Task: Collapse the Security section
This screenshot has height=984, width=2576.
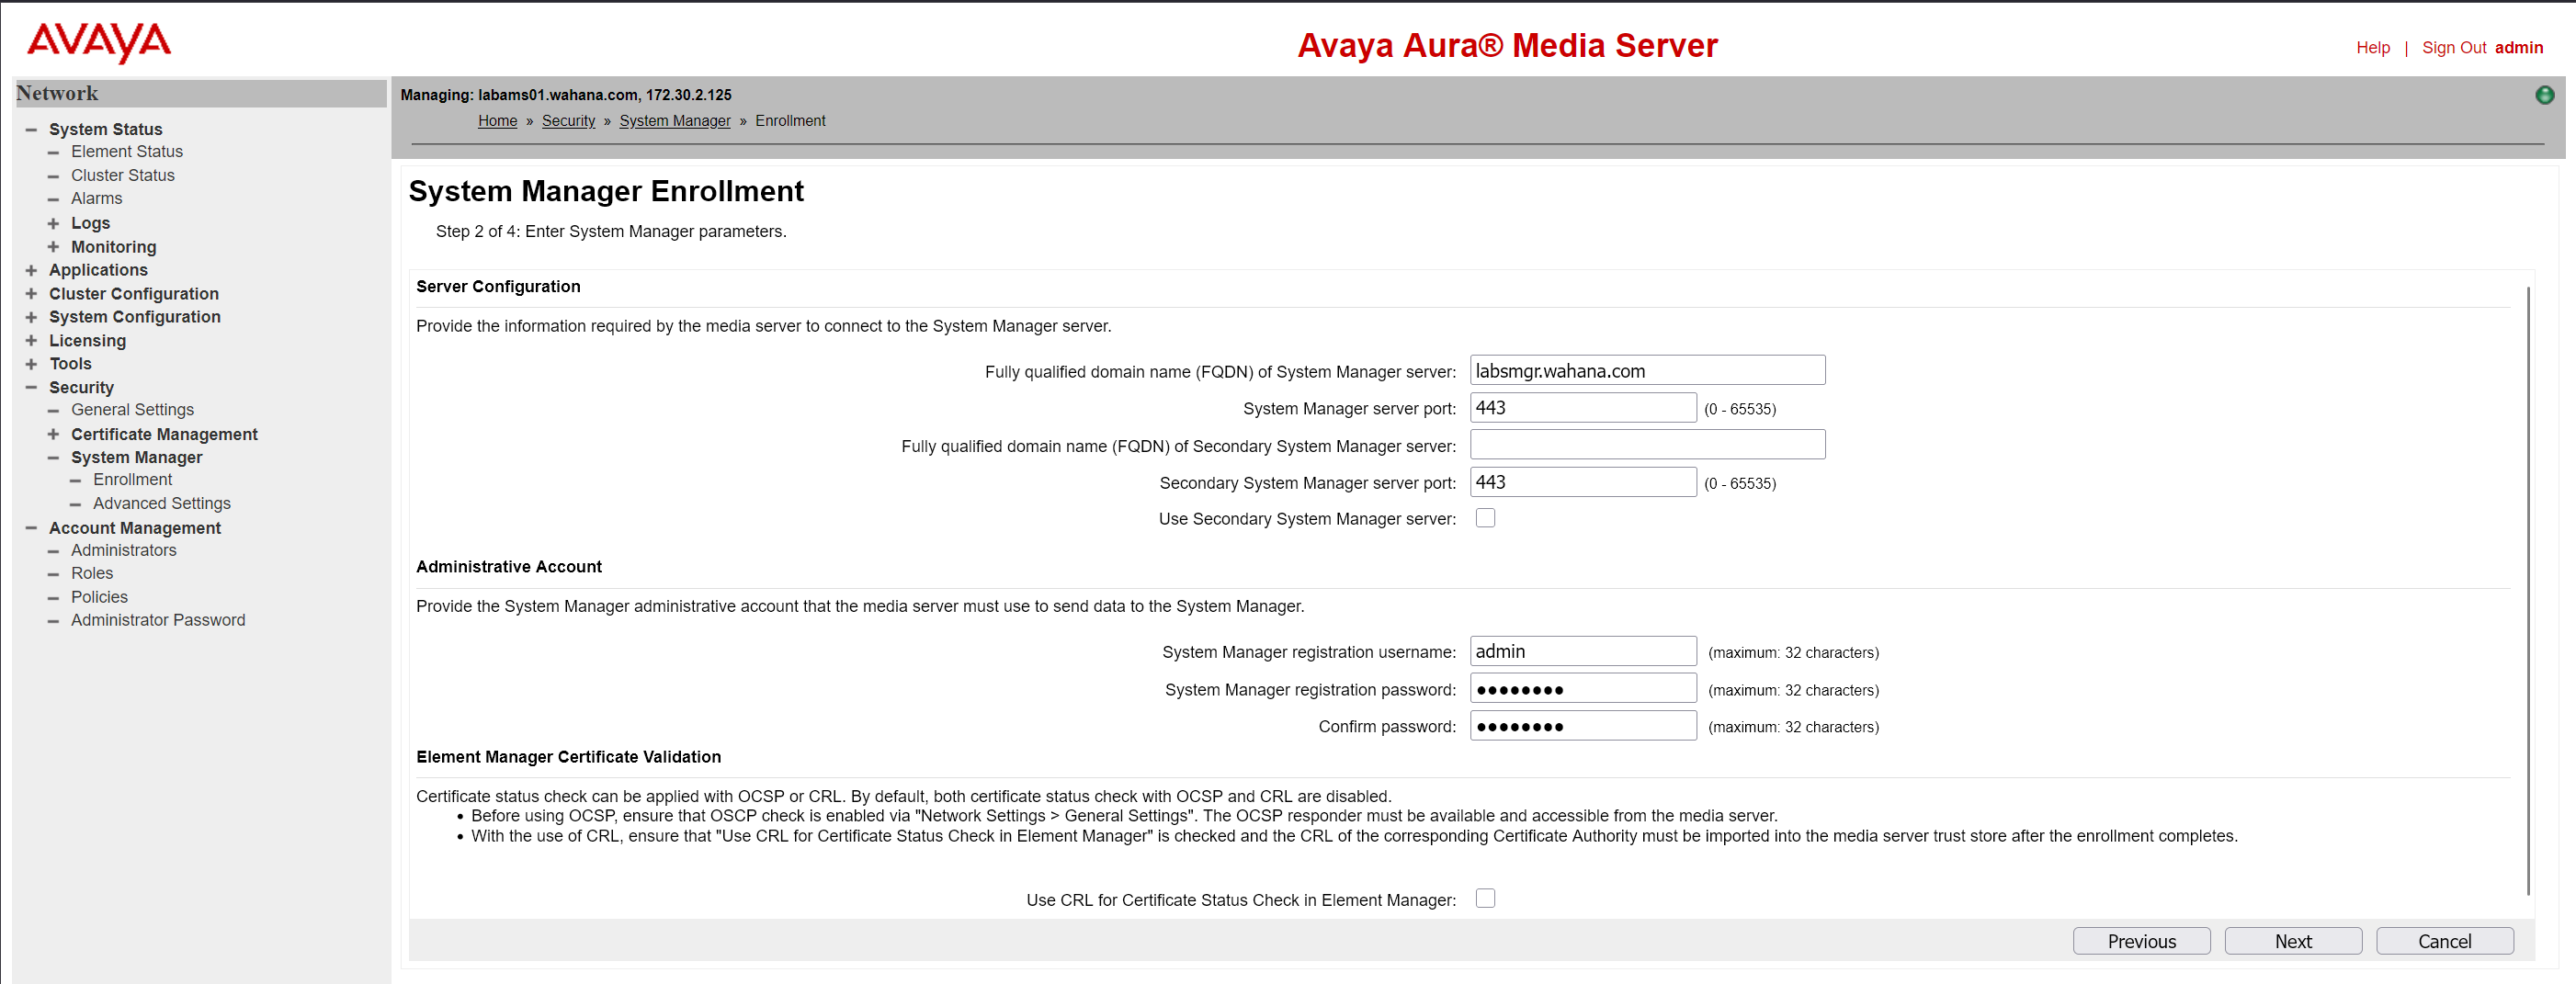Action: click(x=31, y=387)
